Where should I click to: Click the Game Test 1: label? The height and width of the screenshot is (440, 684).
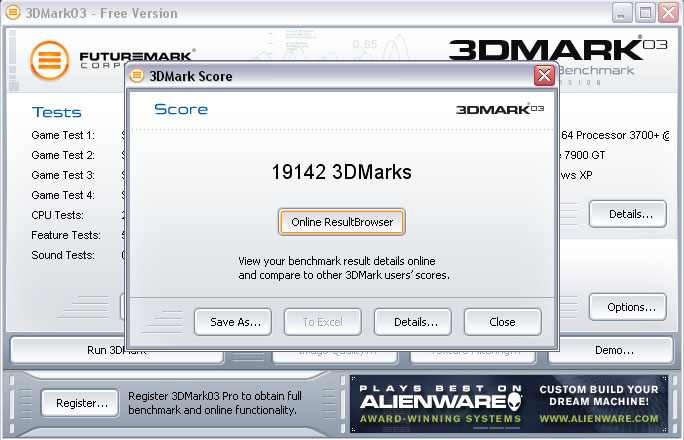[x=63, y=135]
